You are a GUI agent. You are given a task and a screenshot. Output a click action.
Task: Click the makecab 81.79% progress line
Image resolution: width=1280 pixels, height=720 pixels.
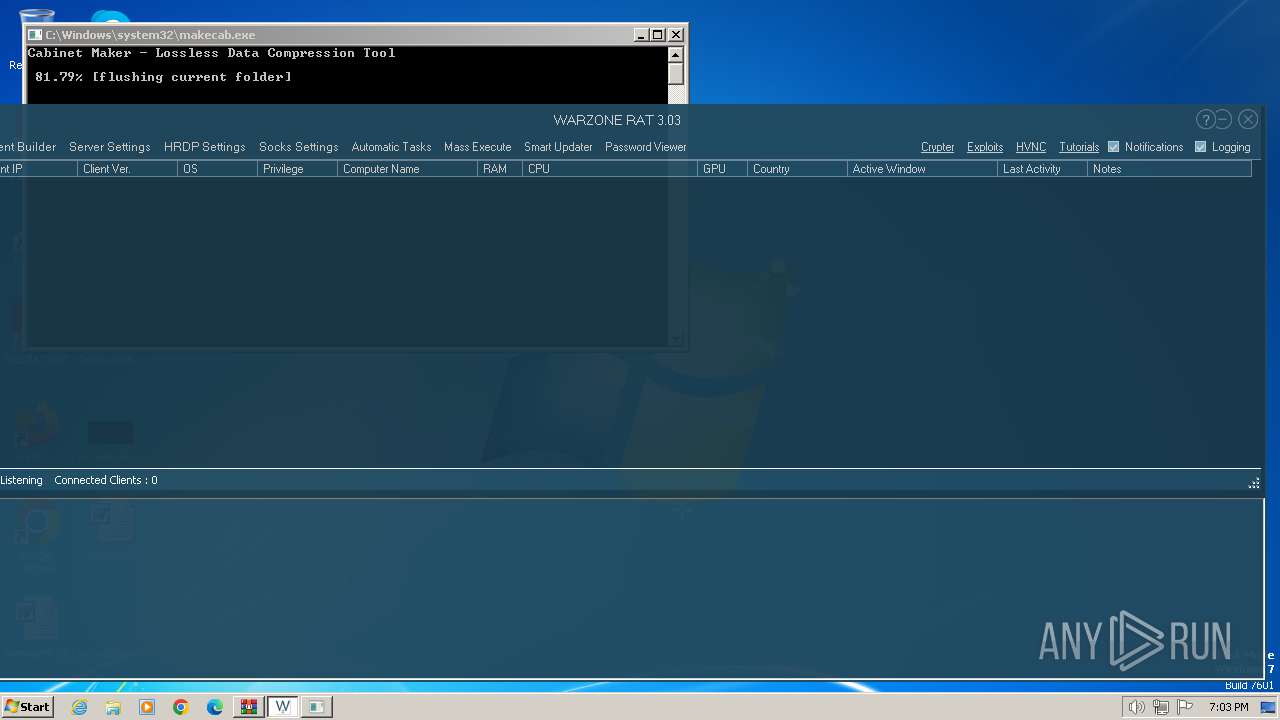[163, 77]
